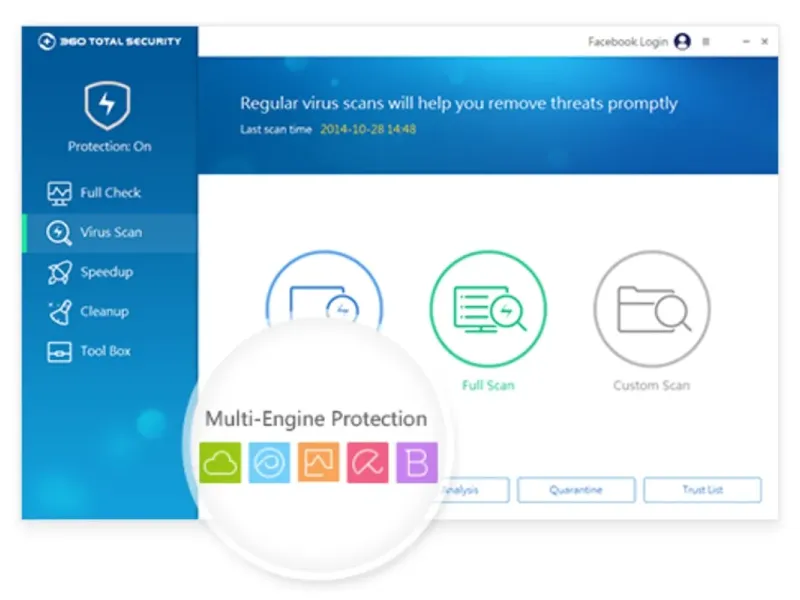Screen dimensions: 800x600
Task: Click the Full Scan text label
Action: [x=488, y=385]
